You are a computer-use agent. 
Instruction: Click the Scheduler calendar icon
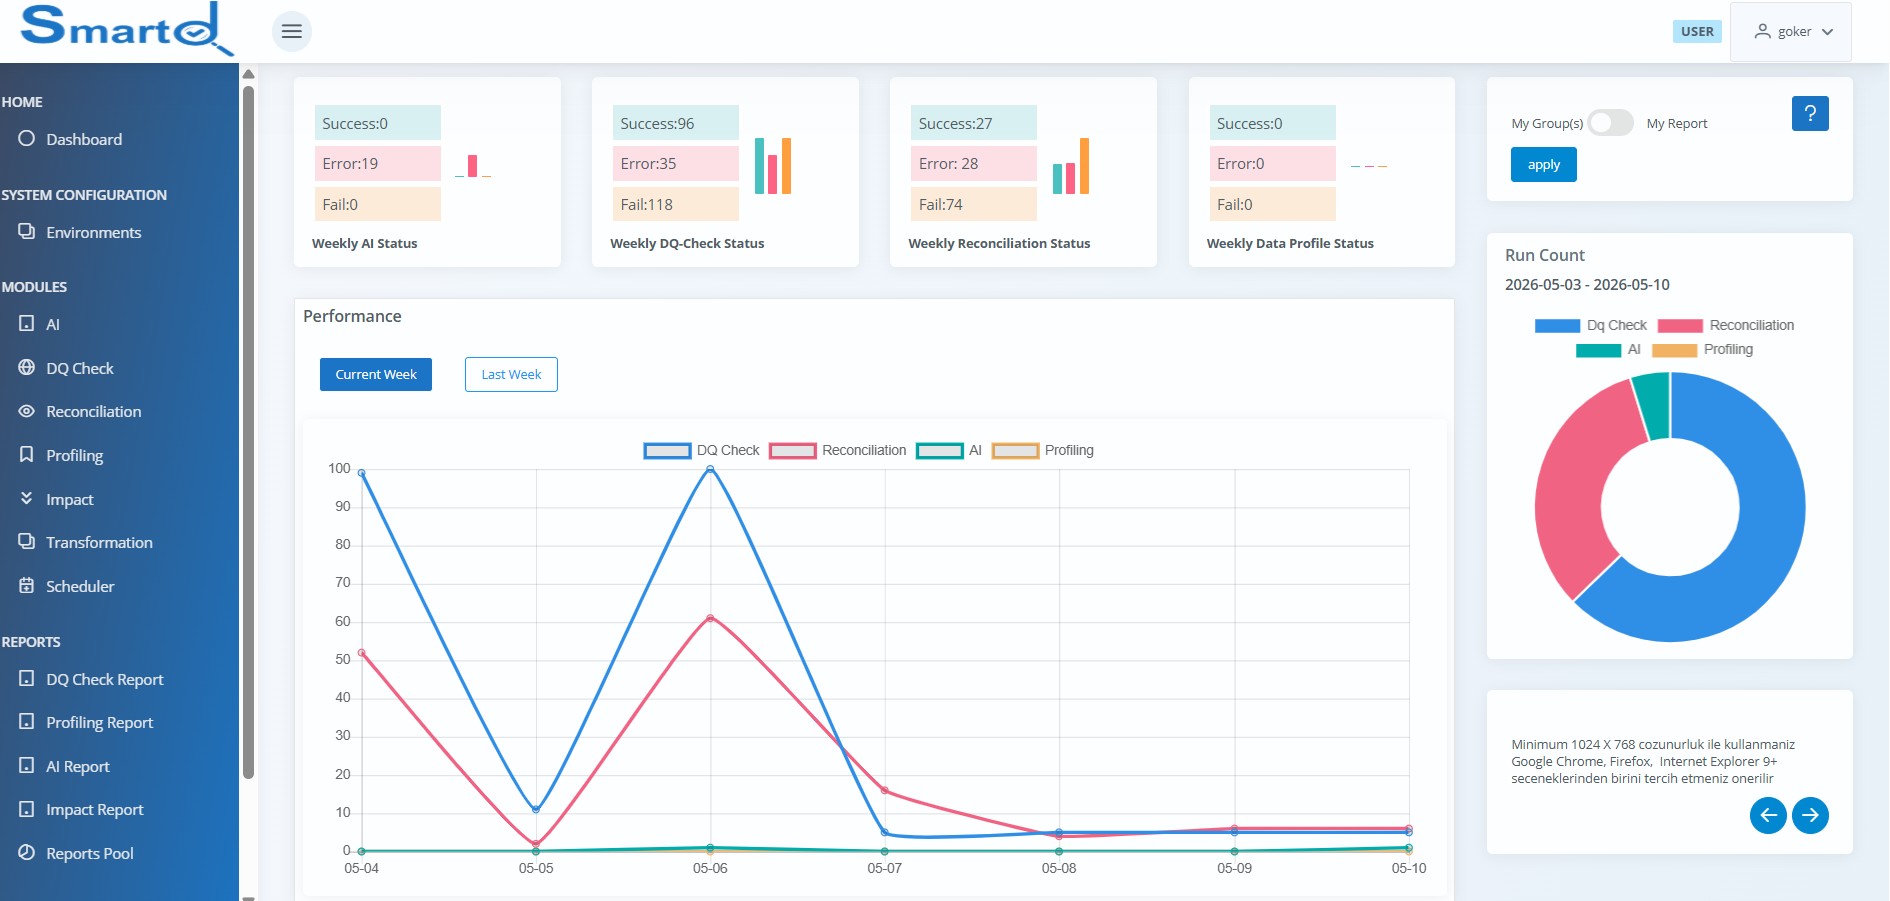[x=27, y=585]
